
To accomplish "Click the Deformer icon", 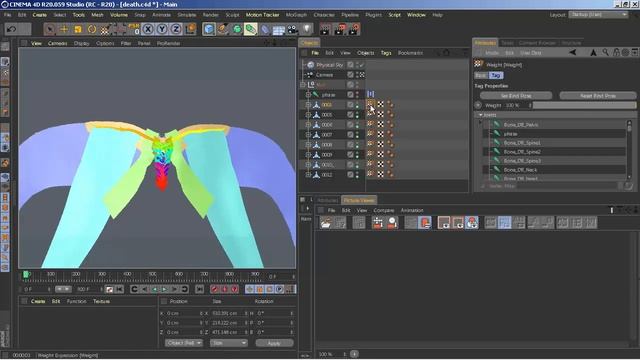I will pyautogui.click(x=265, y=29).
